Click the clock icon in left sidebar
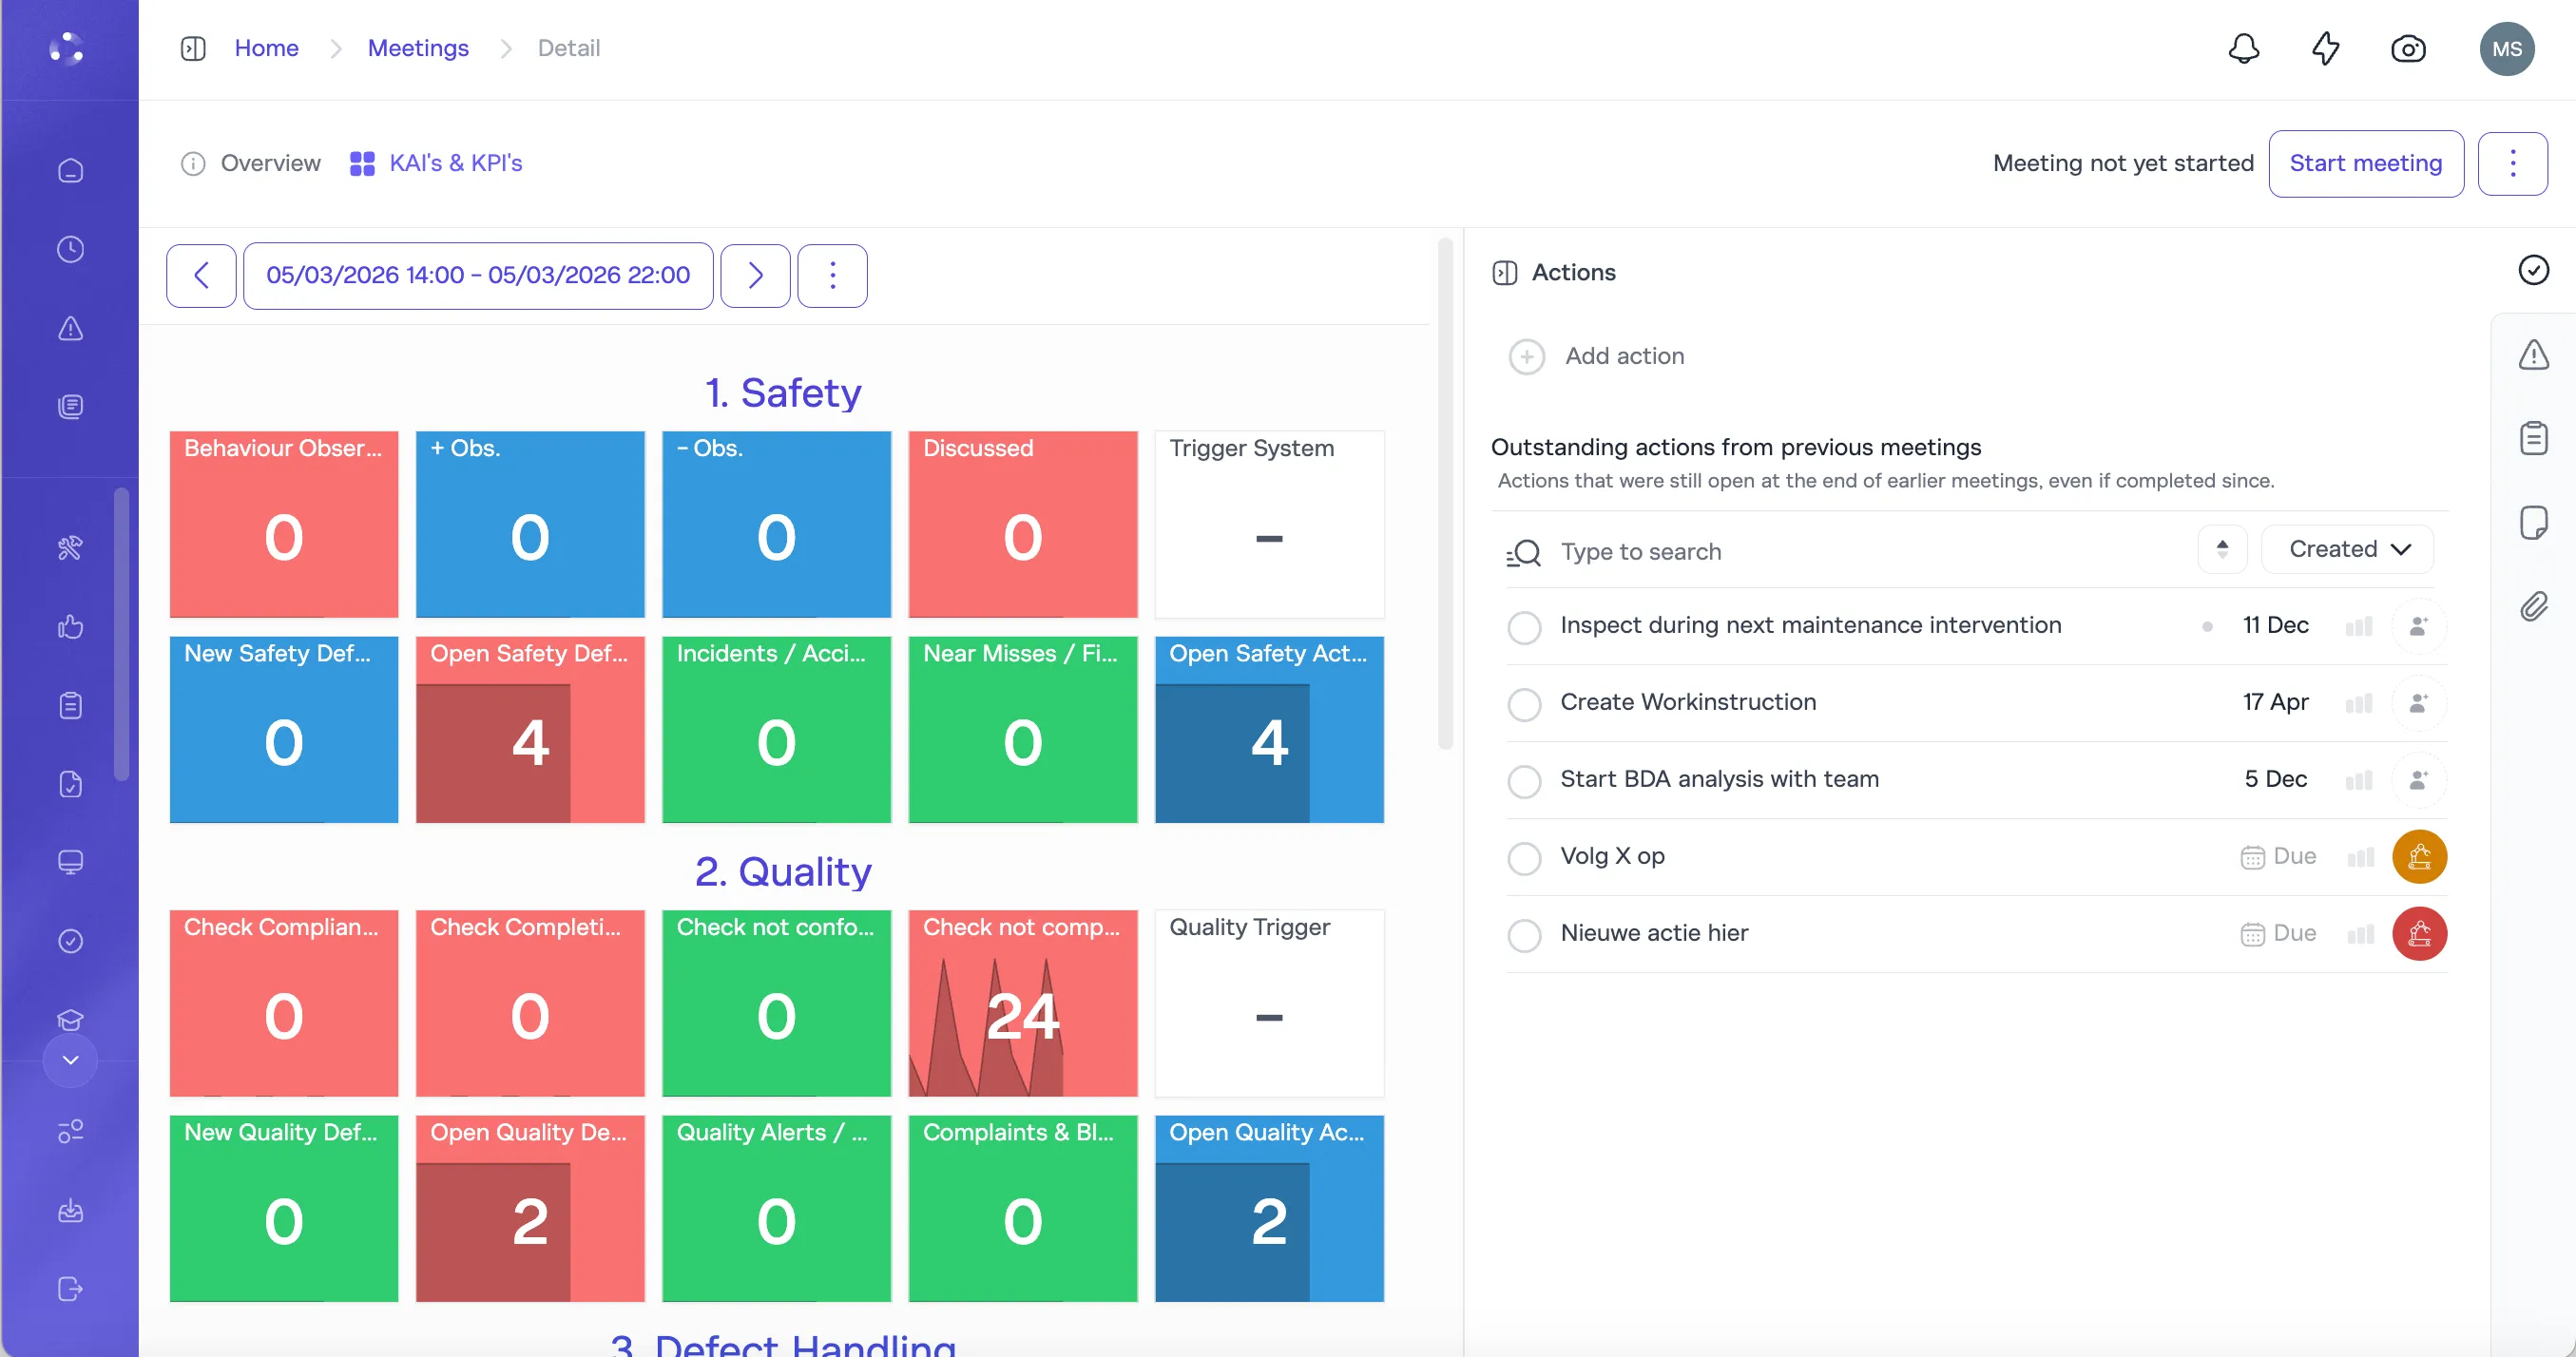Viewport: 2576px width, 1357px height. (70, 249)
